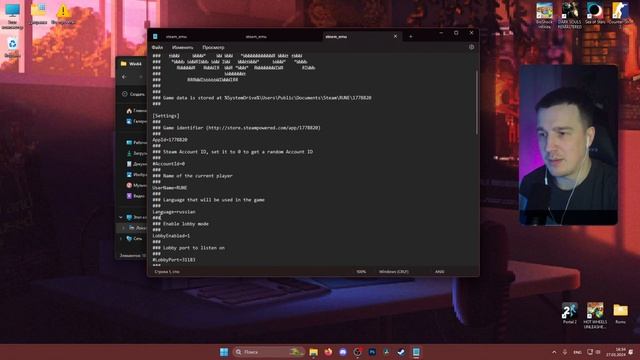Close the active steam_emu tab
Screen dimensions: 640x360
[x=395, y=36]
